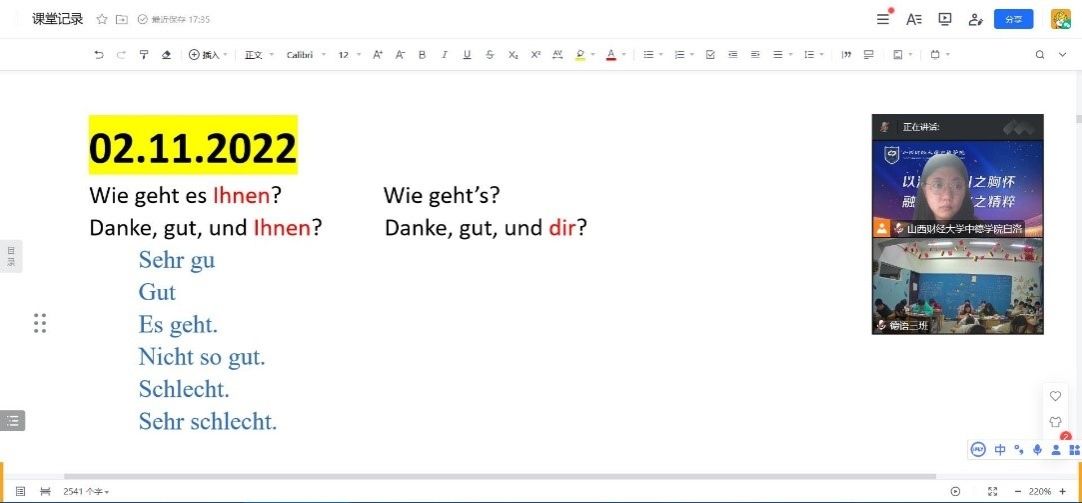This screenshot has height=503, width=1082.
Task: Click the speaker video thumbnail
Action: point(957,188)
